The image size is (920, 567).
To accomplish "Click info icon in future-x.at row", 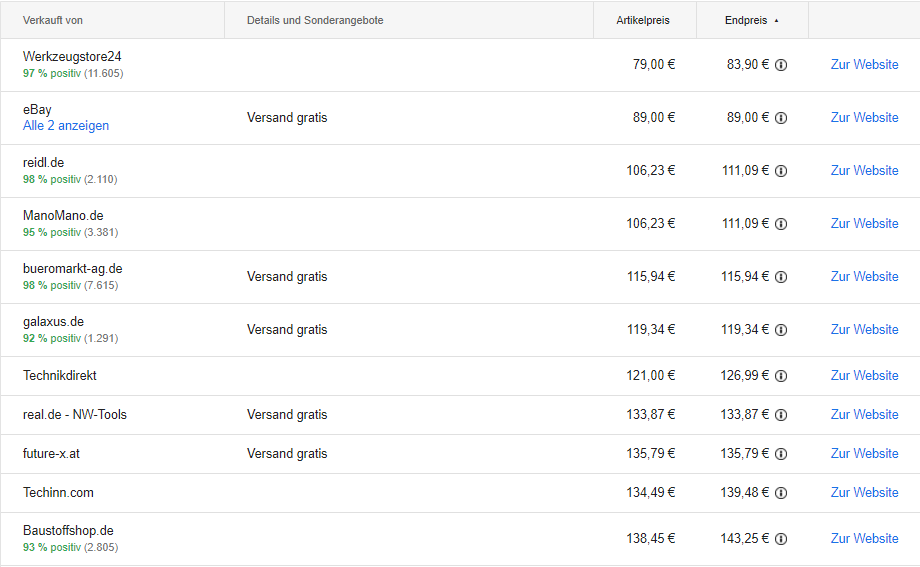I will (x=781, y=454).
